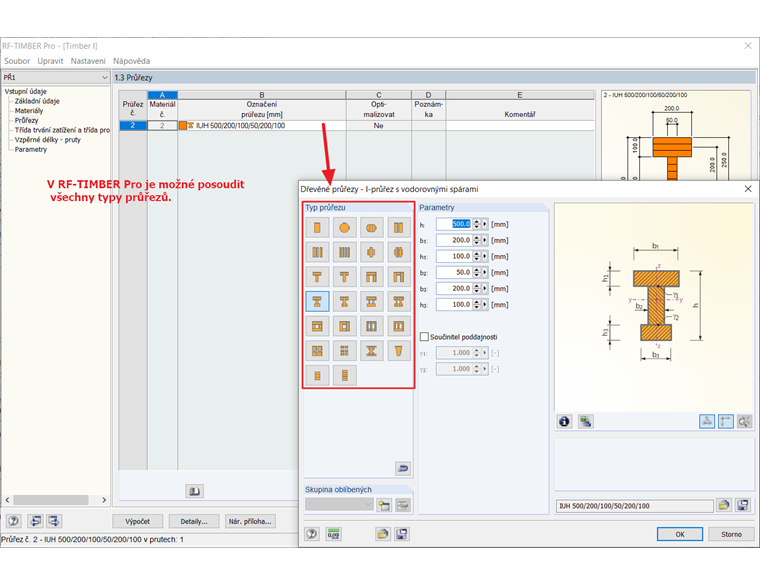Select the rectangle cross-section type
This screenshot has width=760, height=585.
coord(317,227)
